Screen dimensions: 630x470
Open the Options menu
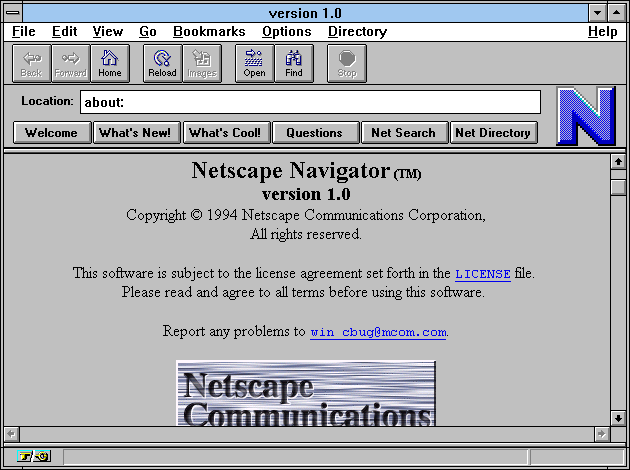pyautogui.click(x=287, y=31)
